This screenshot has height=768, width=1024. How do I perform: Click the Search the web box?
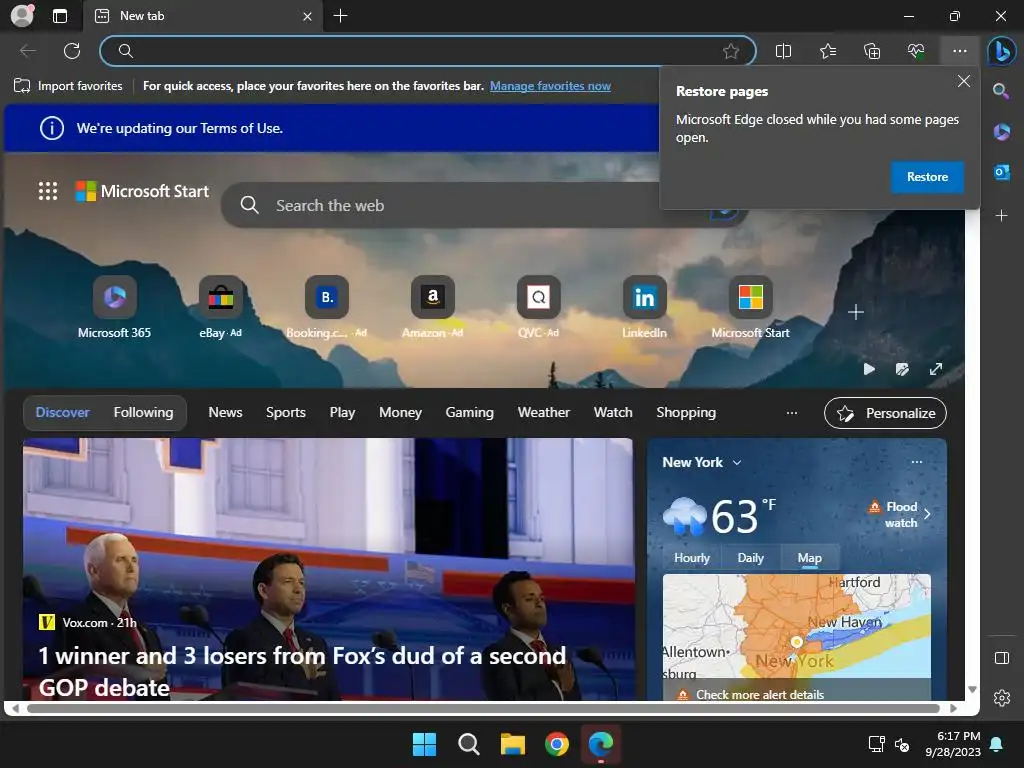click(x=483, y=205)
